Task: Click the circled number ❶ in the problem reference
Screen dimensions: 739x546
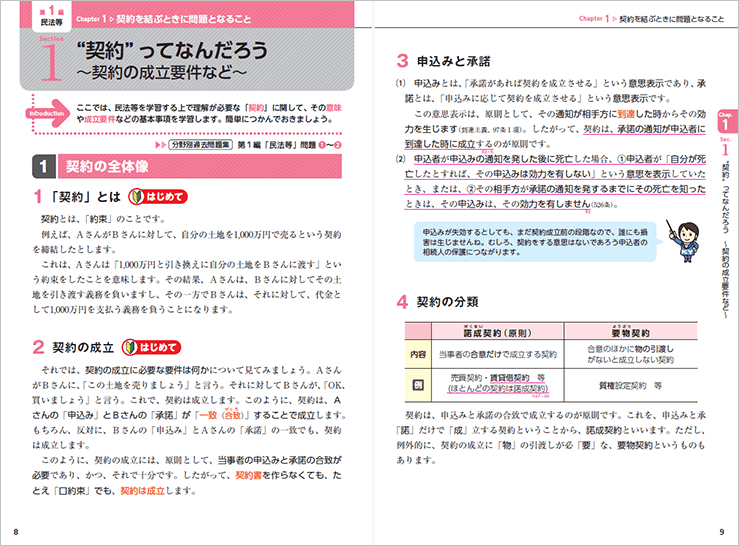Action: tap(322, 145)
